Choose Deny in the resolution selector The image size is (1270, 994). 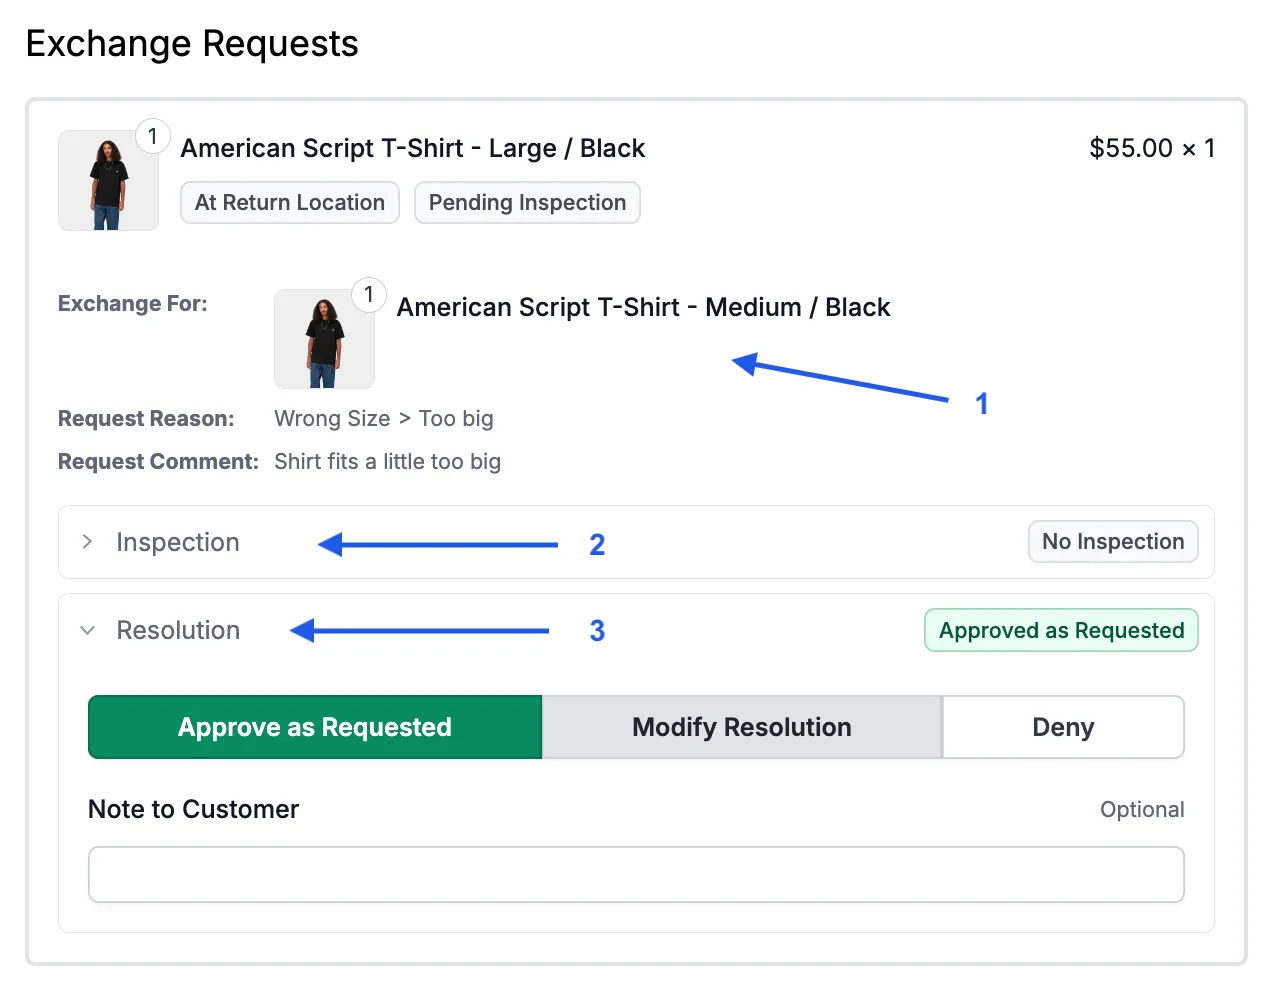(x=1063, y=727)
